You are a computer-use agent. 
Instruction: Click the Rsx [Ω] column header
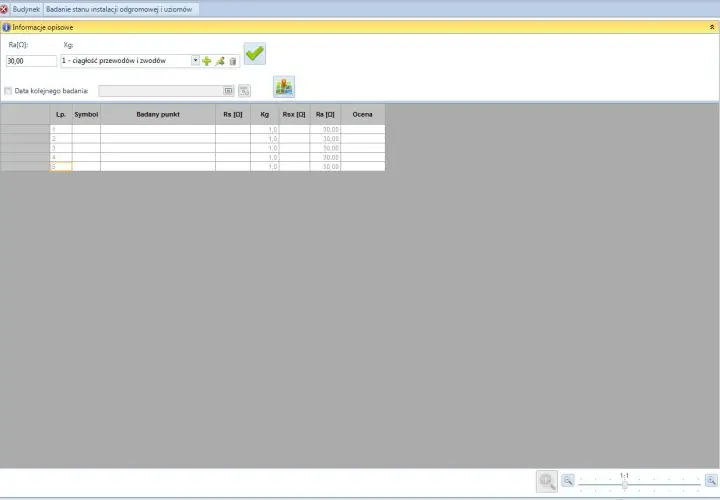[x=294, y=114]
